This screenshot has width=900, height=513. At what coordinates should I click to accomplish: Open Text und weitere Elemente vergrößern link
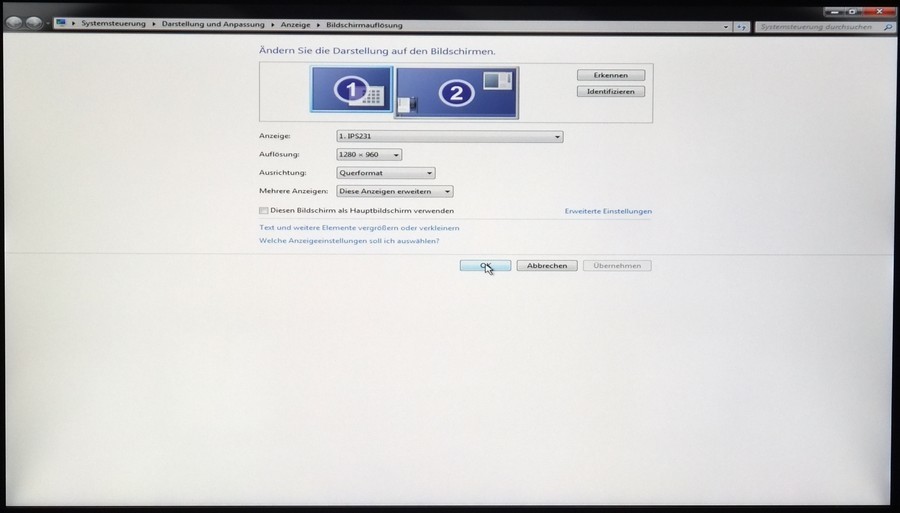pyautogui.click(x=359, y=228)
